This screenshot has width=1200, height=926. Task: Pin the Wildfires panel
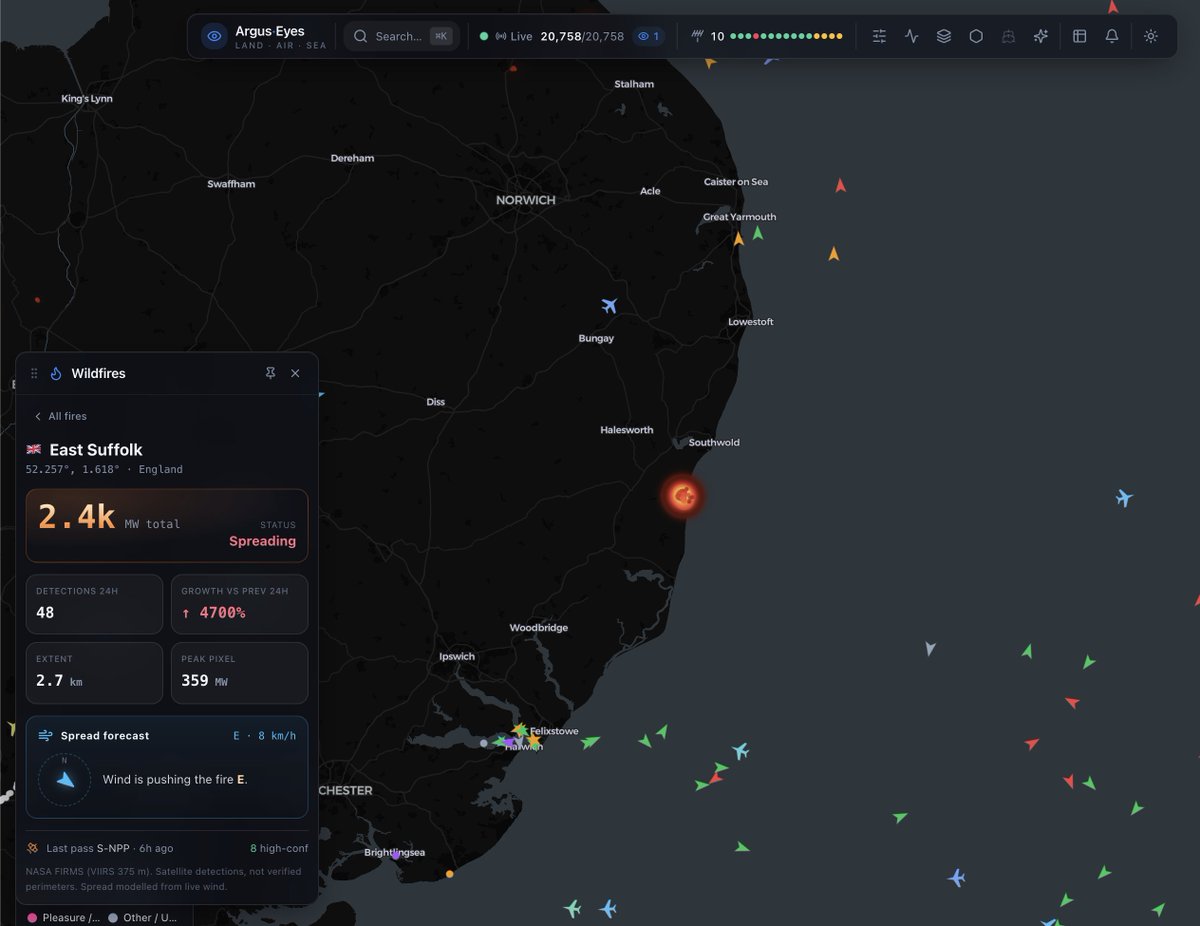tap(270, 373)
